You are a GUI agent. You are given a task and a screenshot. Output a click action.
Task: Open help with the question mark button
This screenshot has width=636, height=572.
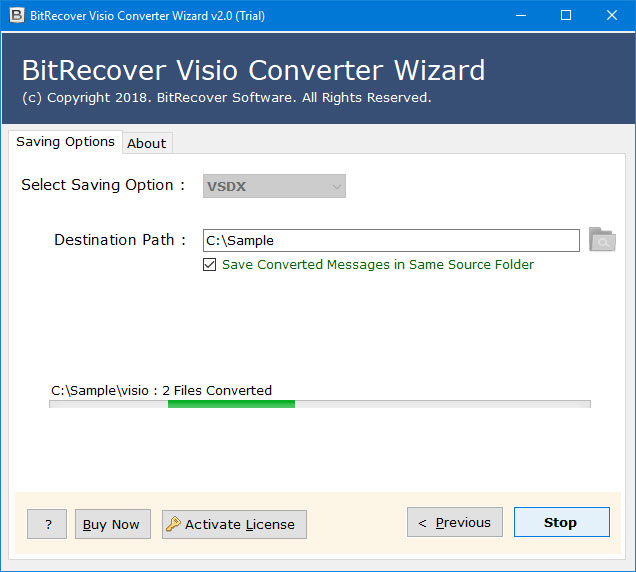coord(47,524)
